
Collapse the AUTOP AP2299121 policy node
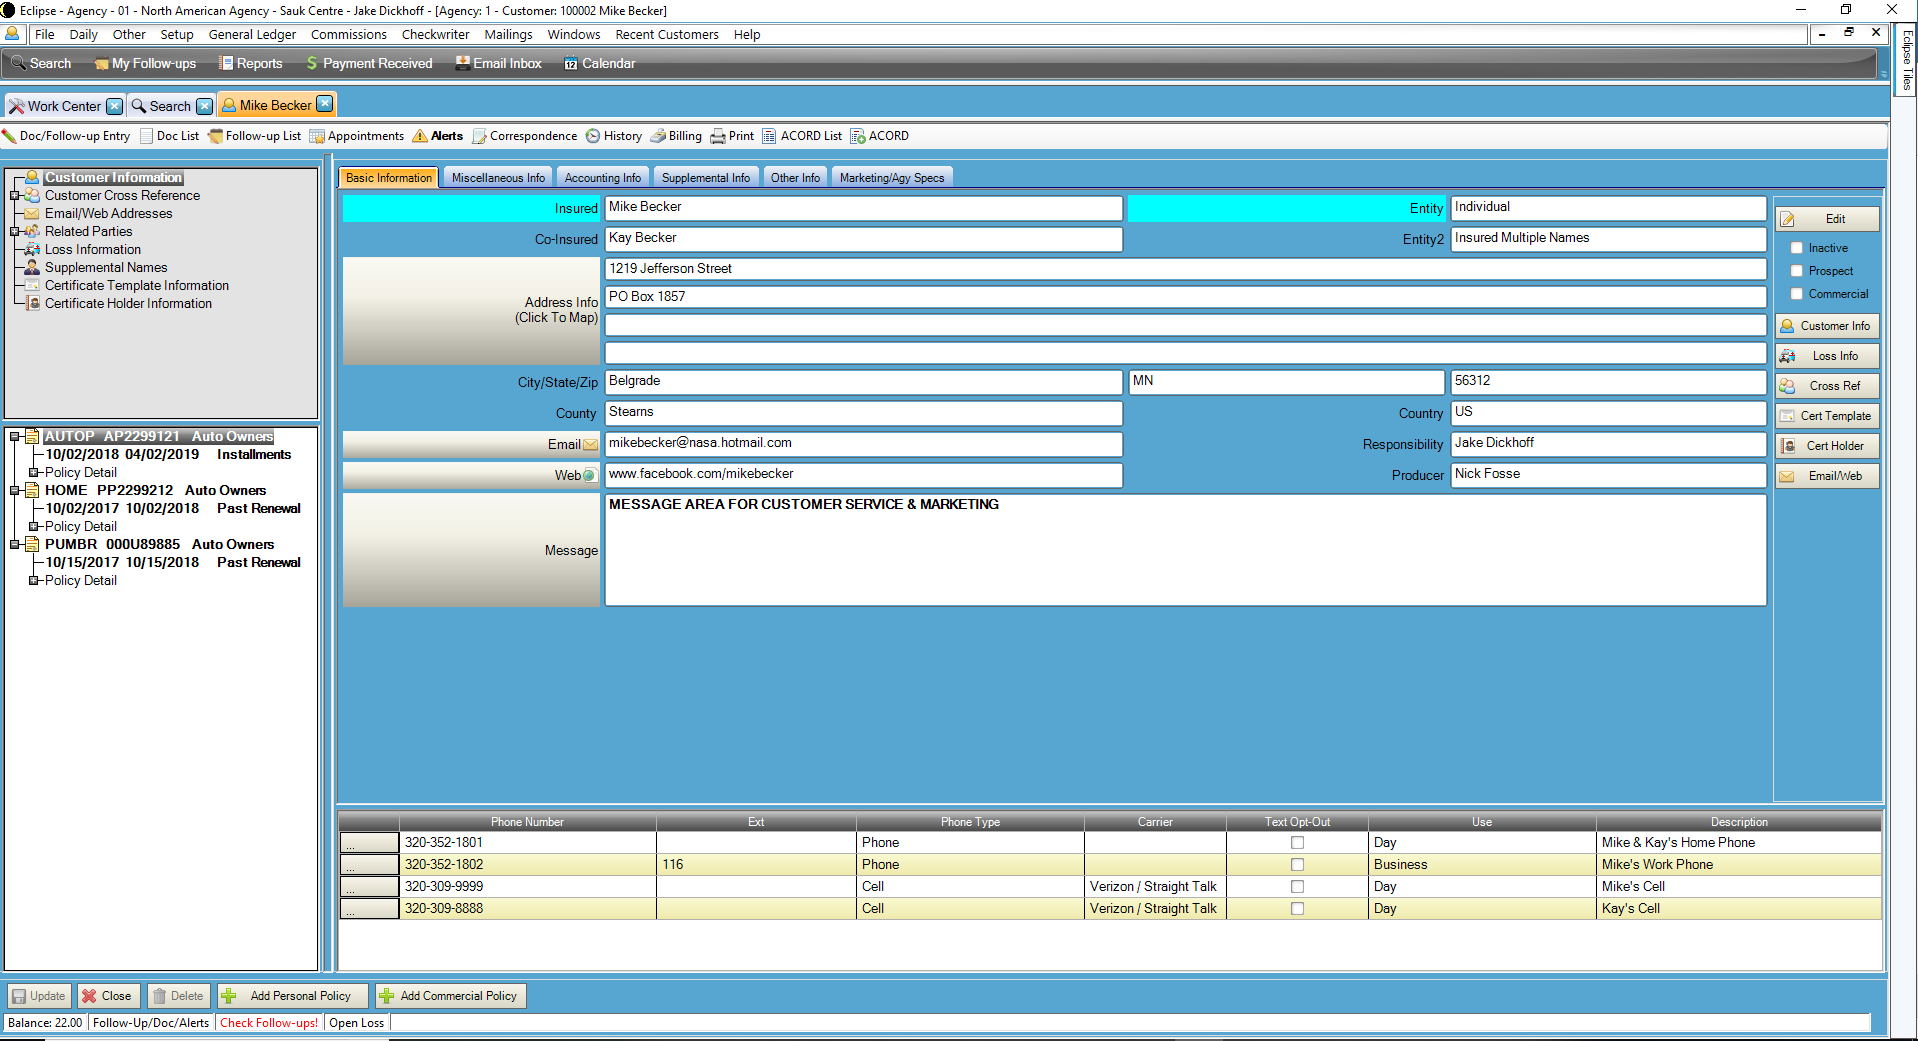point(15,437)
